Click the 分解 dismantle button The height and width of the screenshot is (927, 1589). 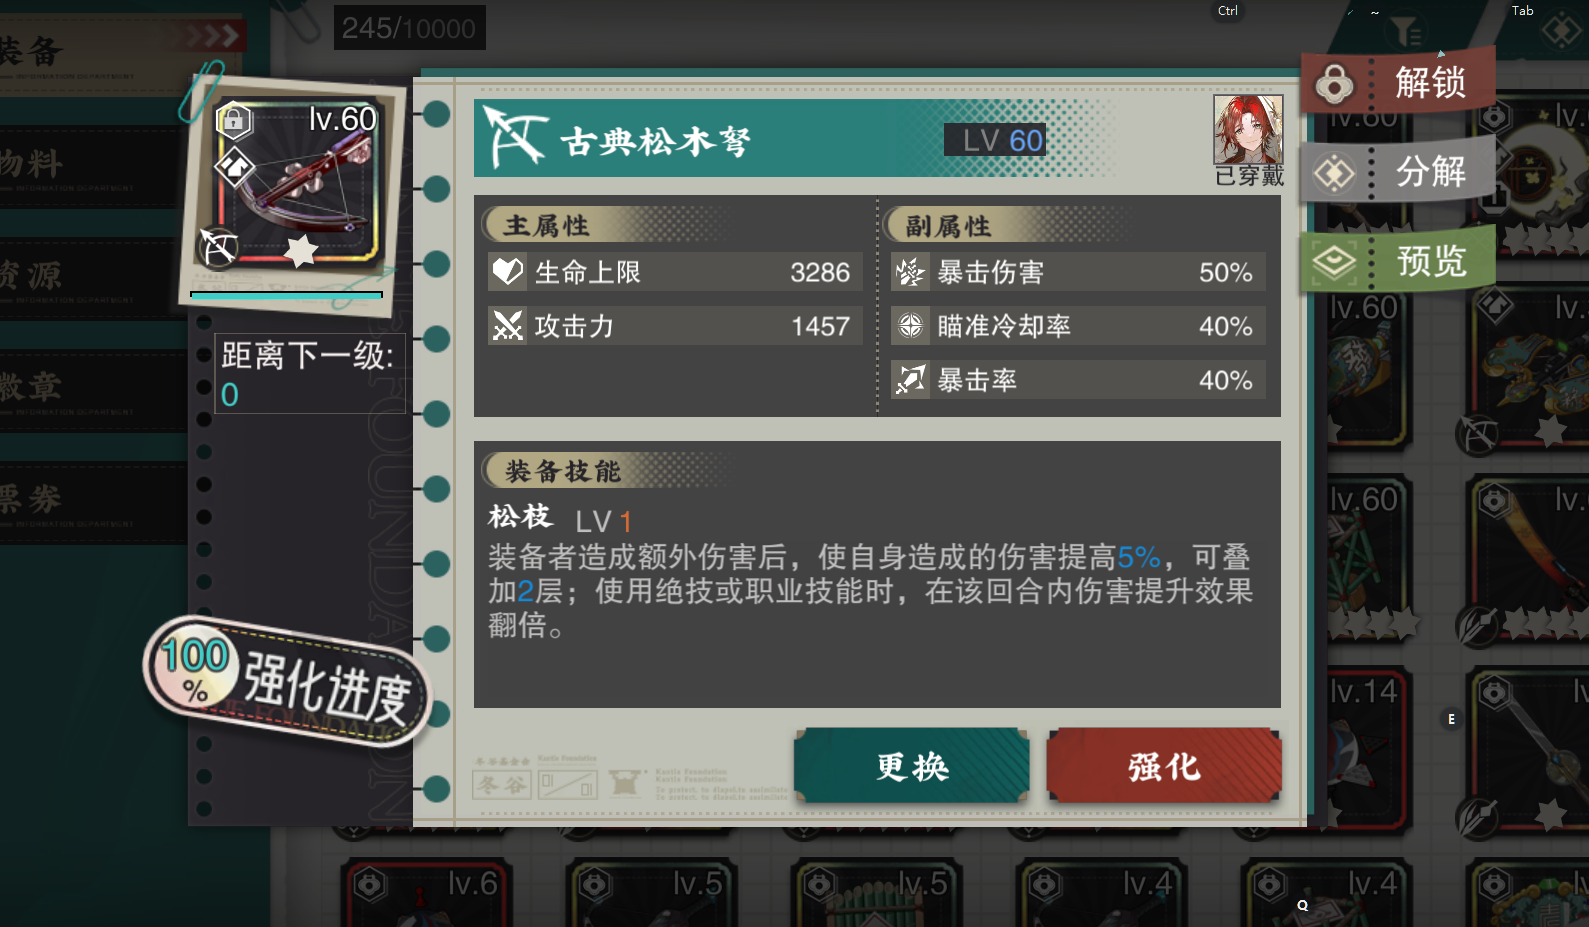point(1398,172)
